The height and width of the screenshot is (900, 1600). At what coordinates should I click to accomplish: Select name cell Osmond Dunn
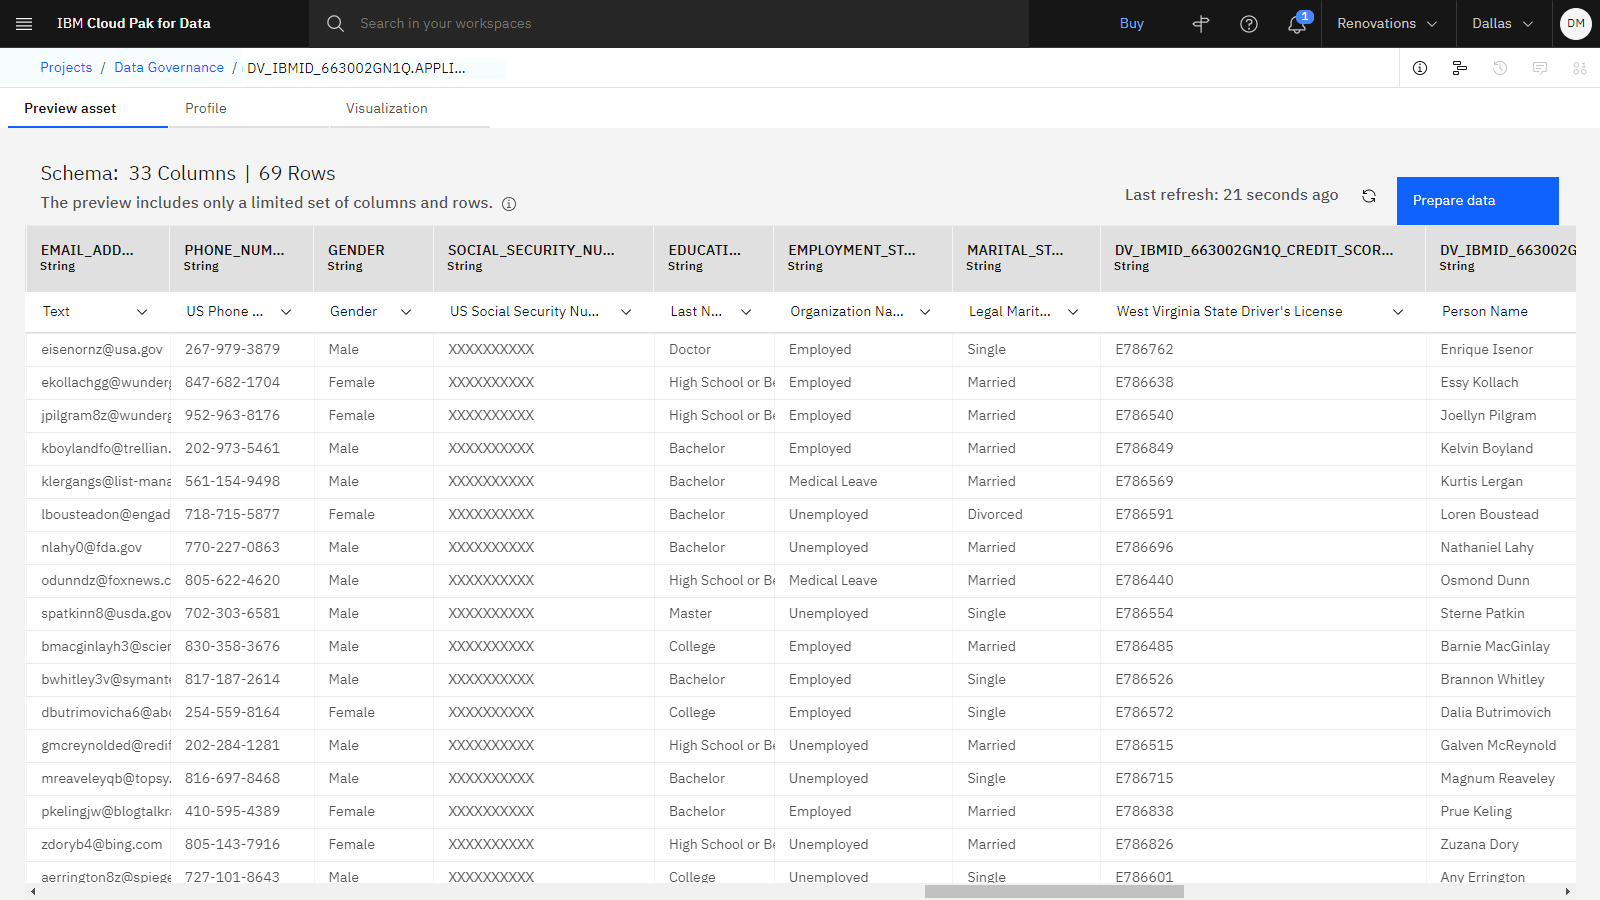1484,580
